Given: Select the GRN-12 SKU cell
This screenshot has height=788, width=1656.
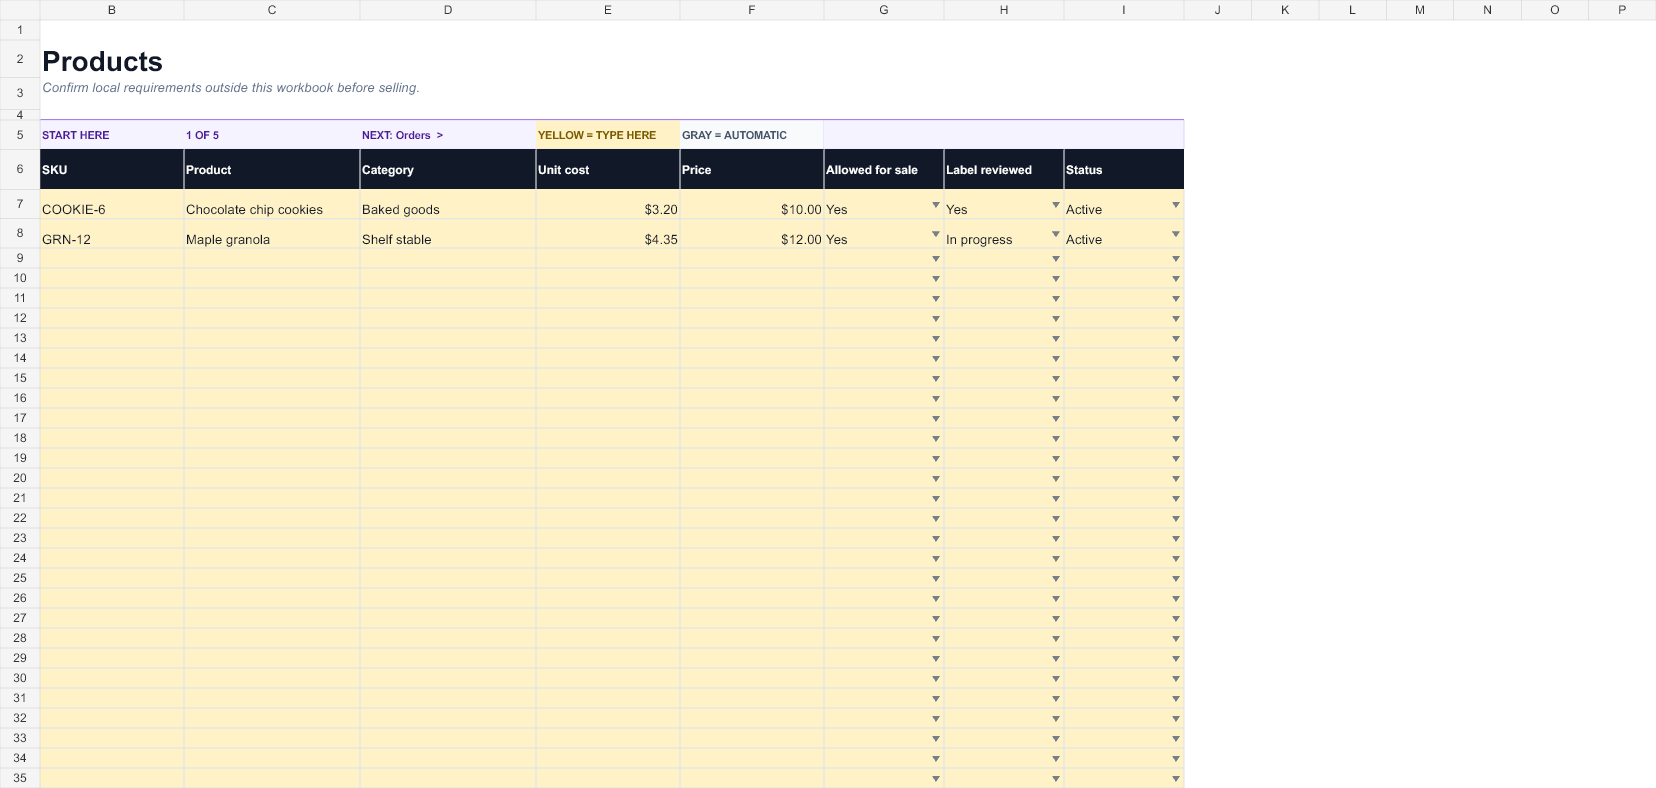Looking at the screenshot, I should 112,234.
